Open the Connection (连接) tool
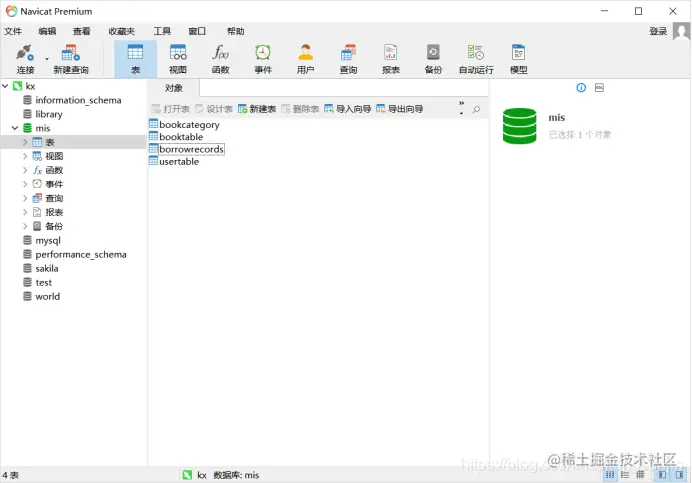 25,59
